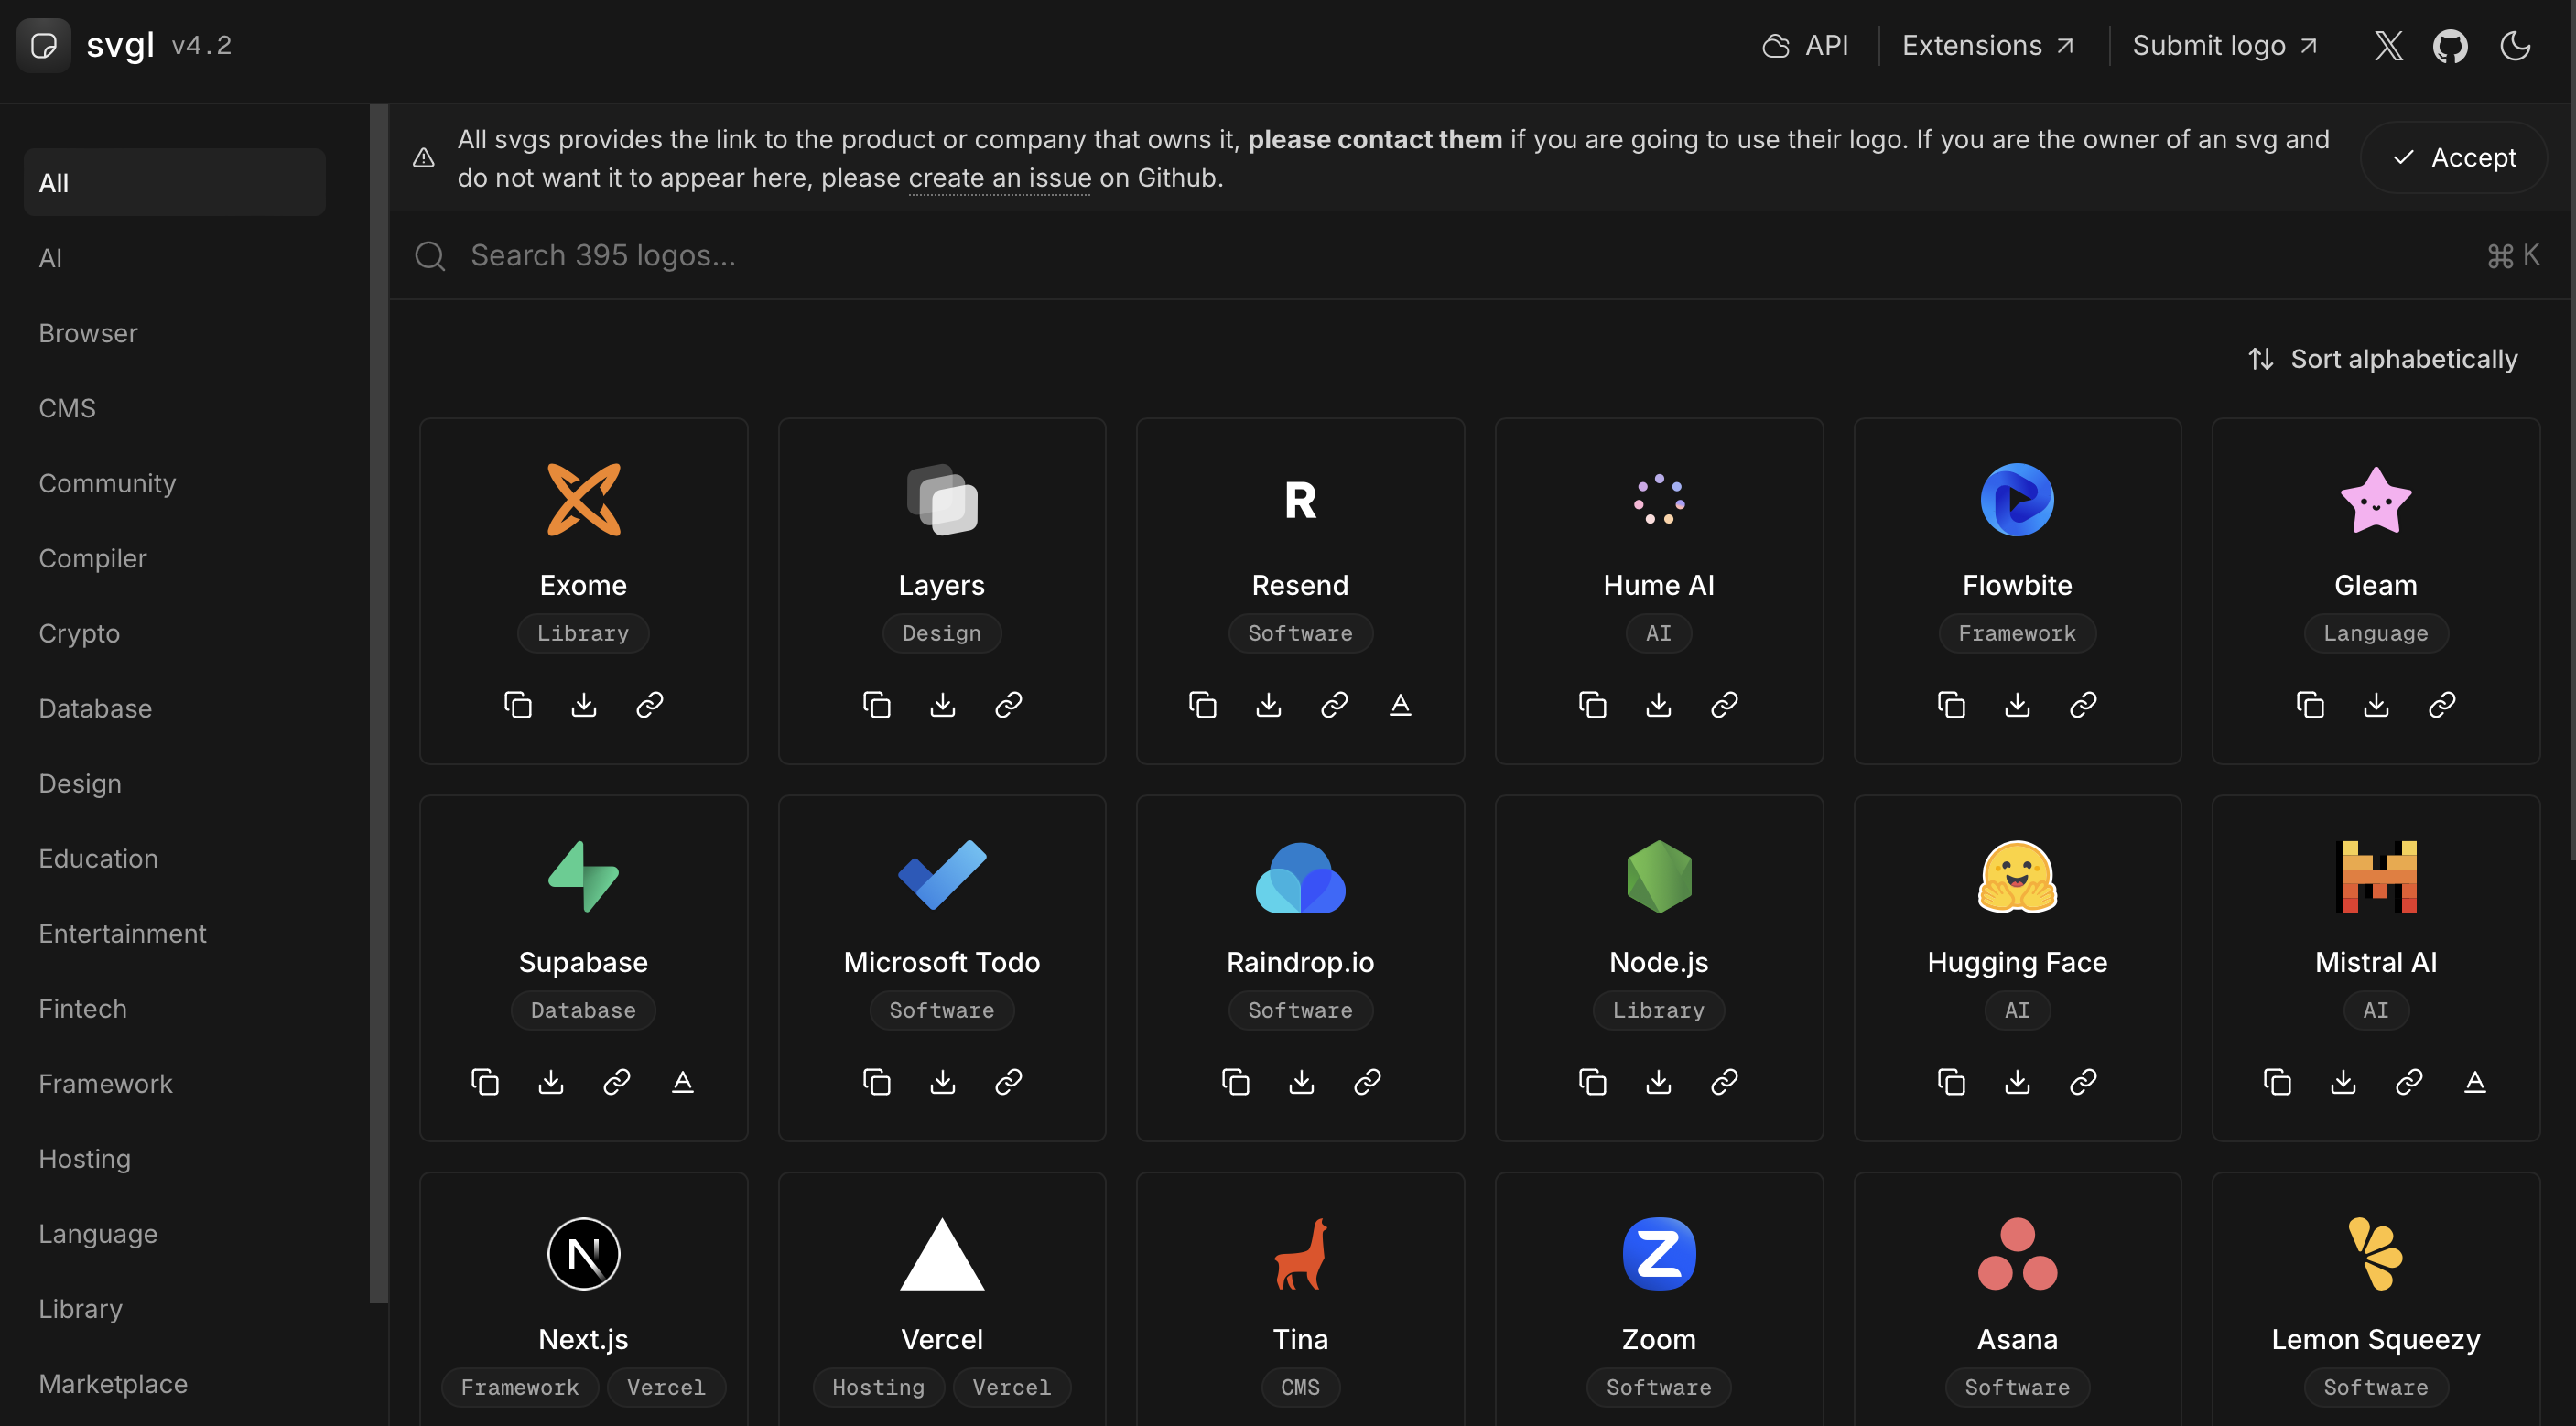Copy the Supabase SVG
Image resolution: width=2576 pixels, height=1426 pixels.
pyautogui.click(x=485, y=1082)
